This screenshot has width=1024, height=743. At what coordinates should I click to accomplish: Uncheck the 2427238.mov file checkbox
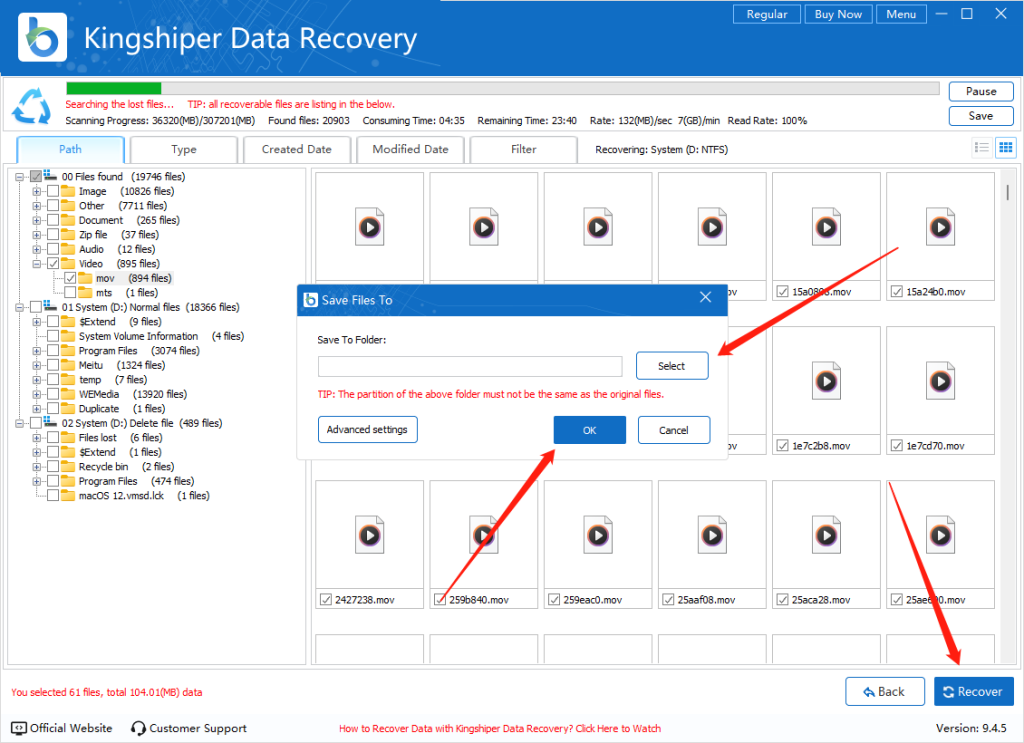tap(326, 599)
